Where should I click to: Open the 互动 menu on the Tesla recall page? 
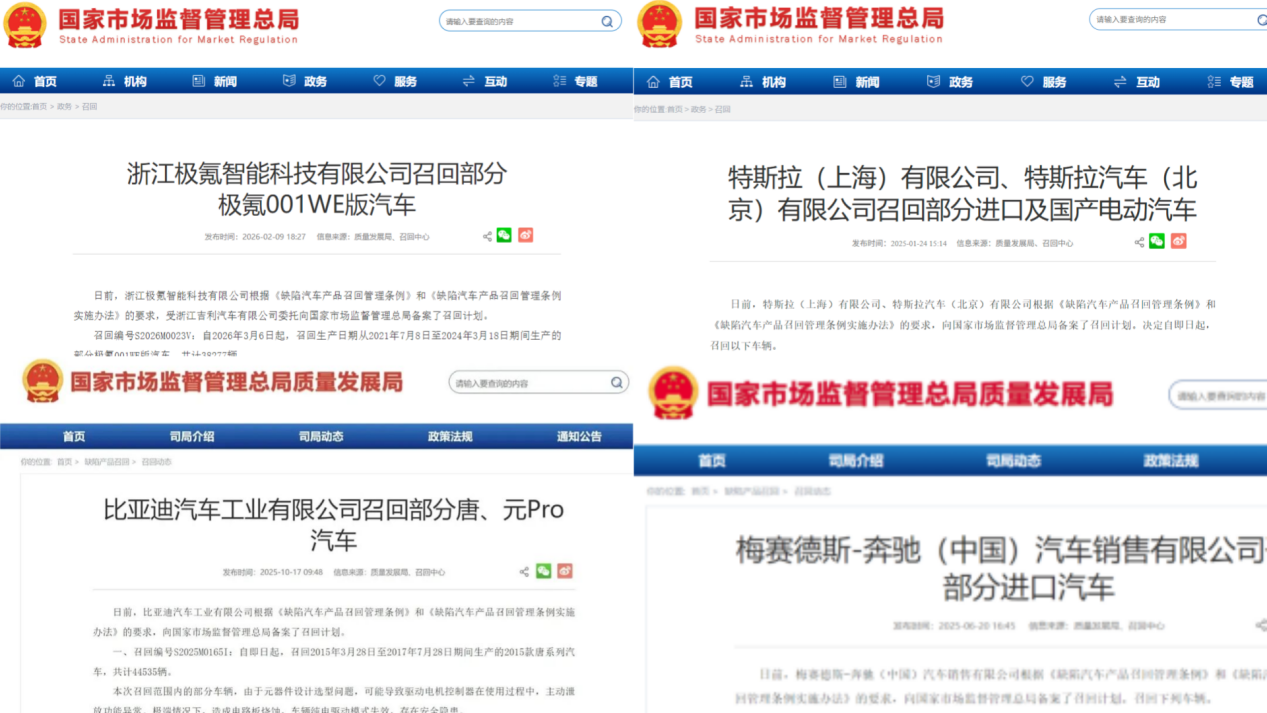click(1137, 82)
